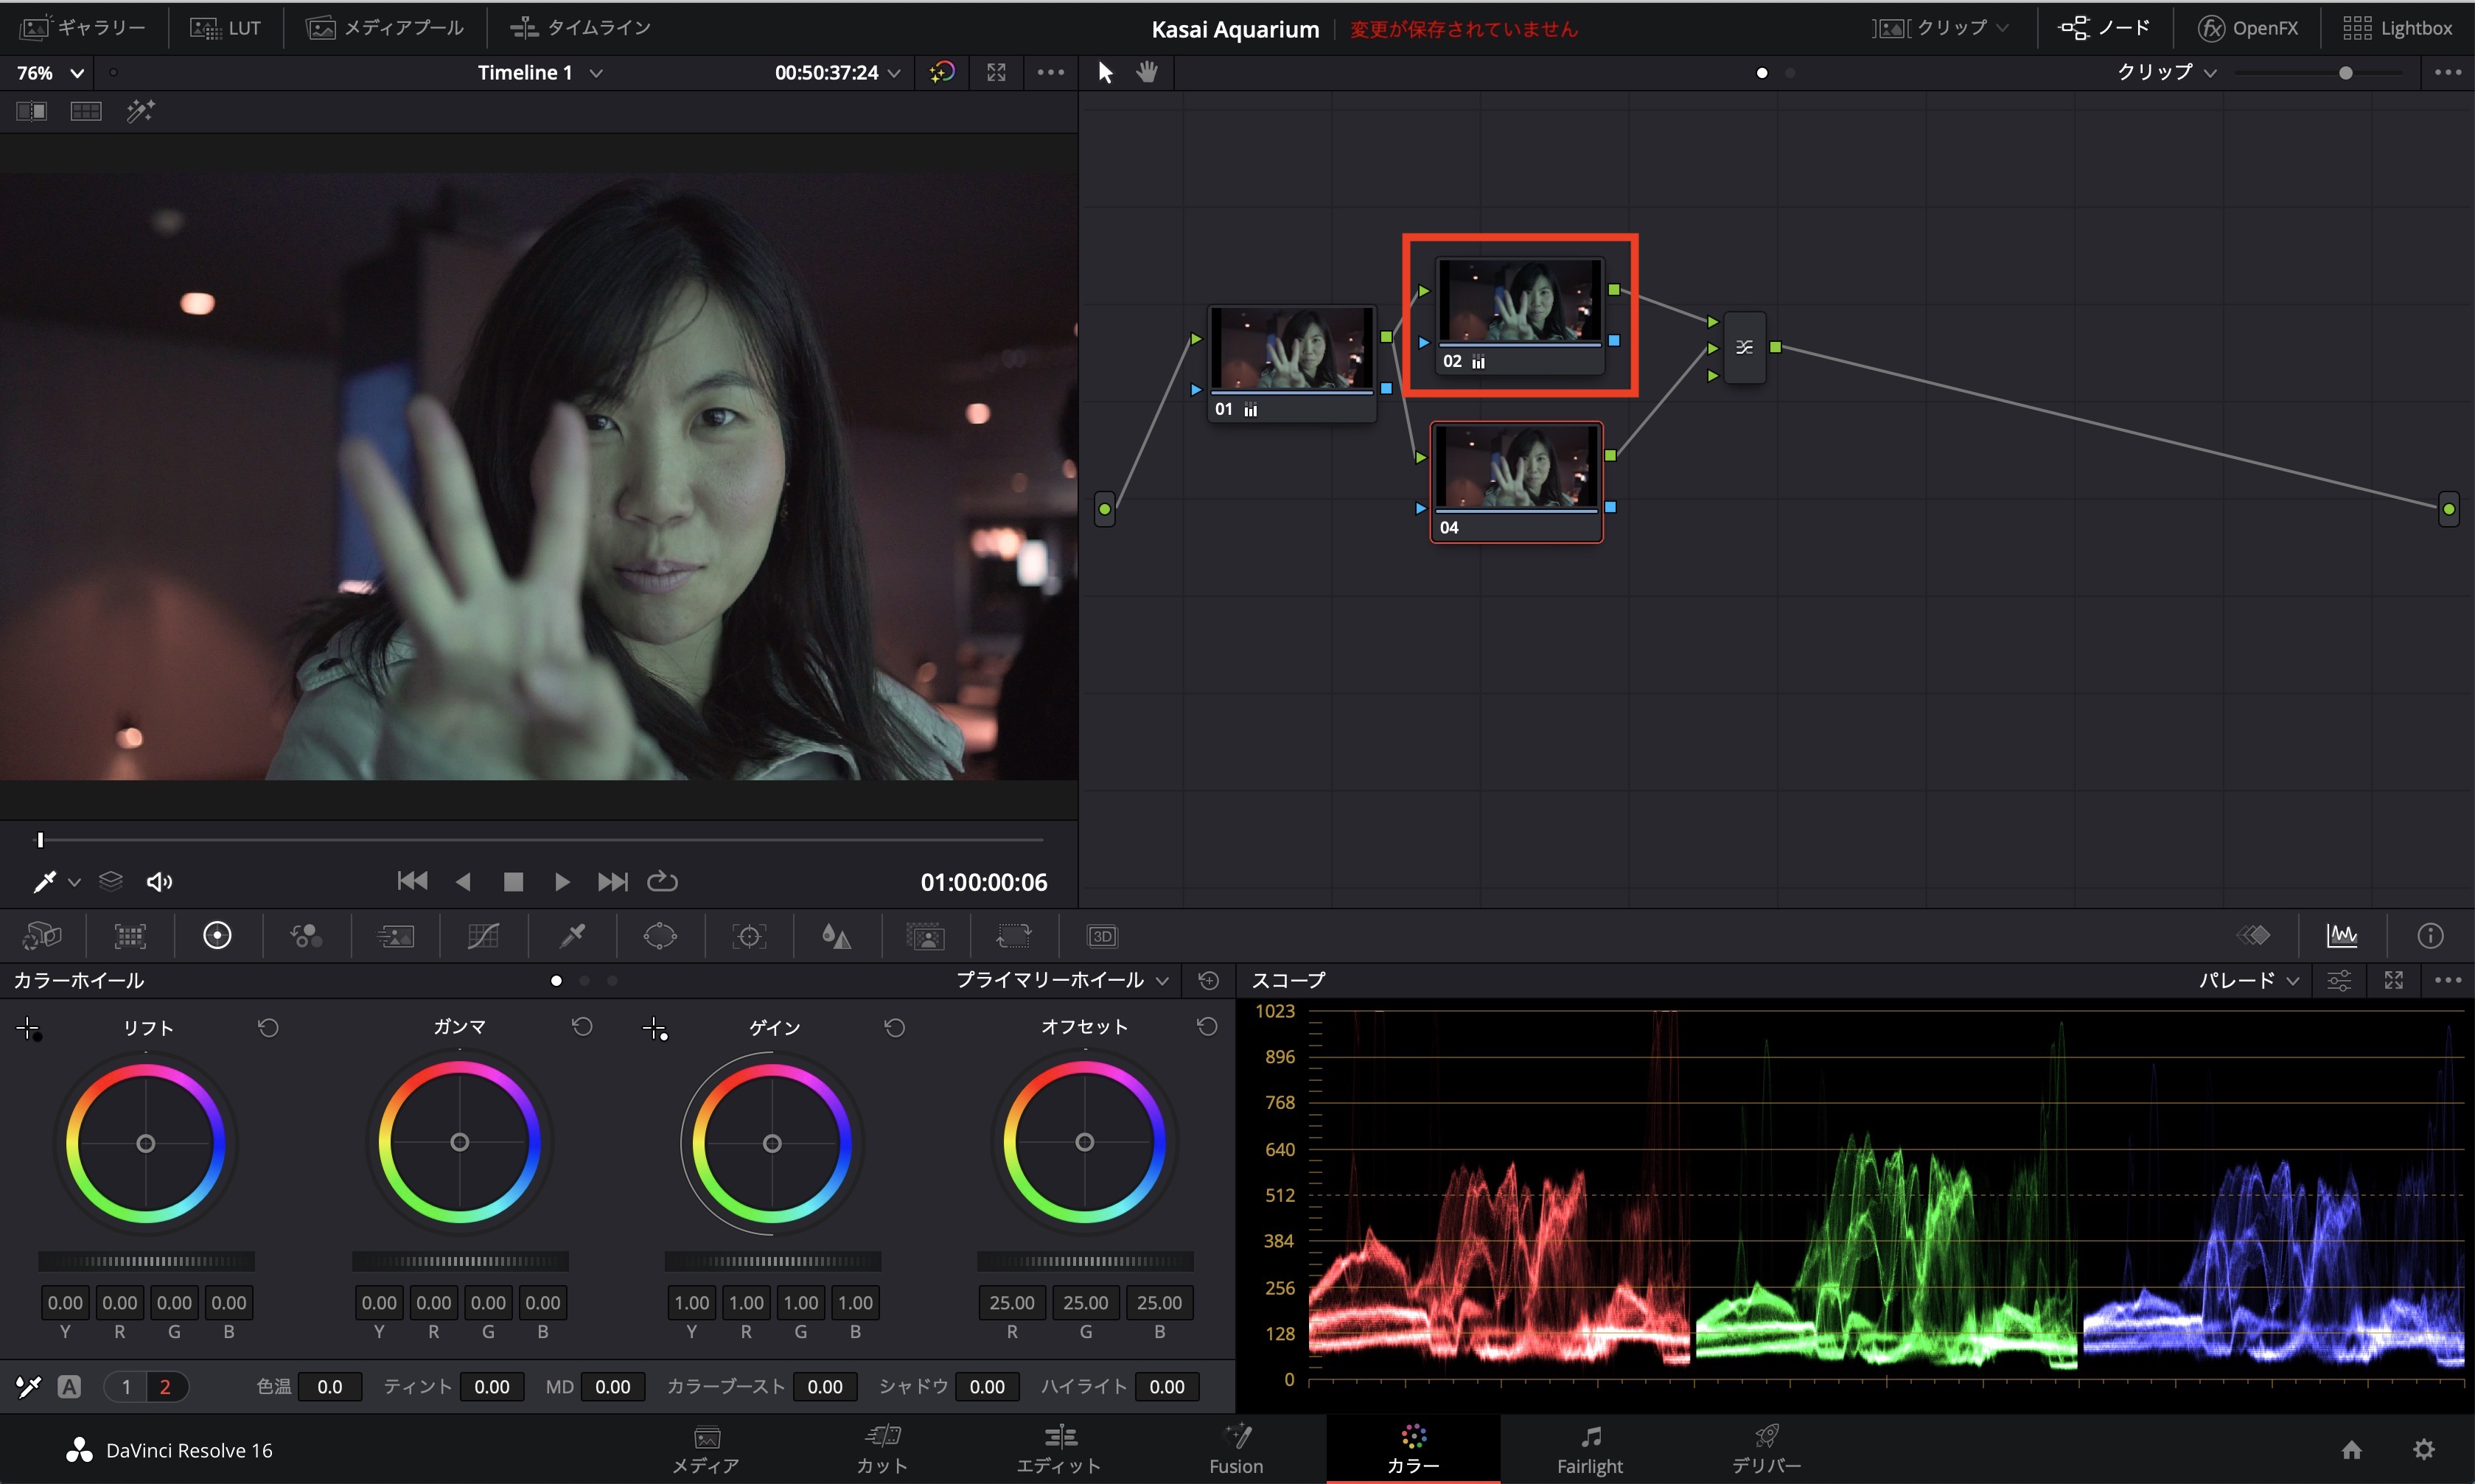The image size is (2475, 1484).
Task: Click the ゲイン master wheel slider
Action: pyautogui.click(x=772, y=1262)
